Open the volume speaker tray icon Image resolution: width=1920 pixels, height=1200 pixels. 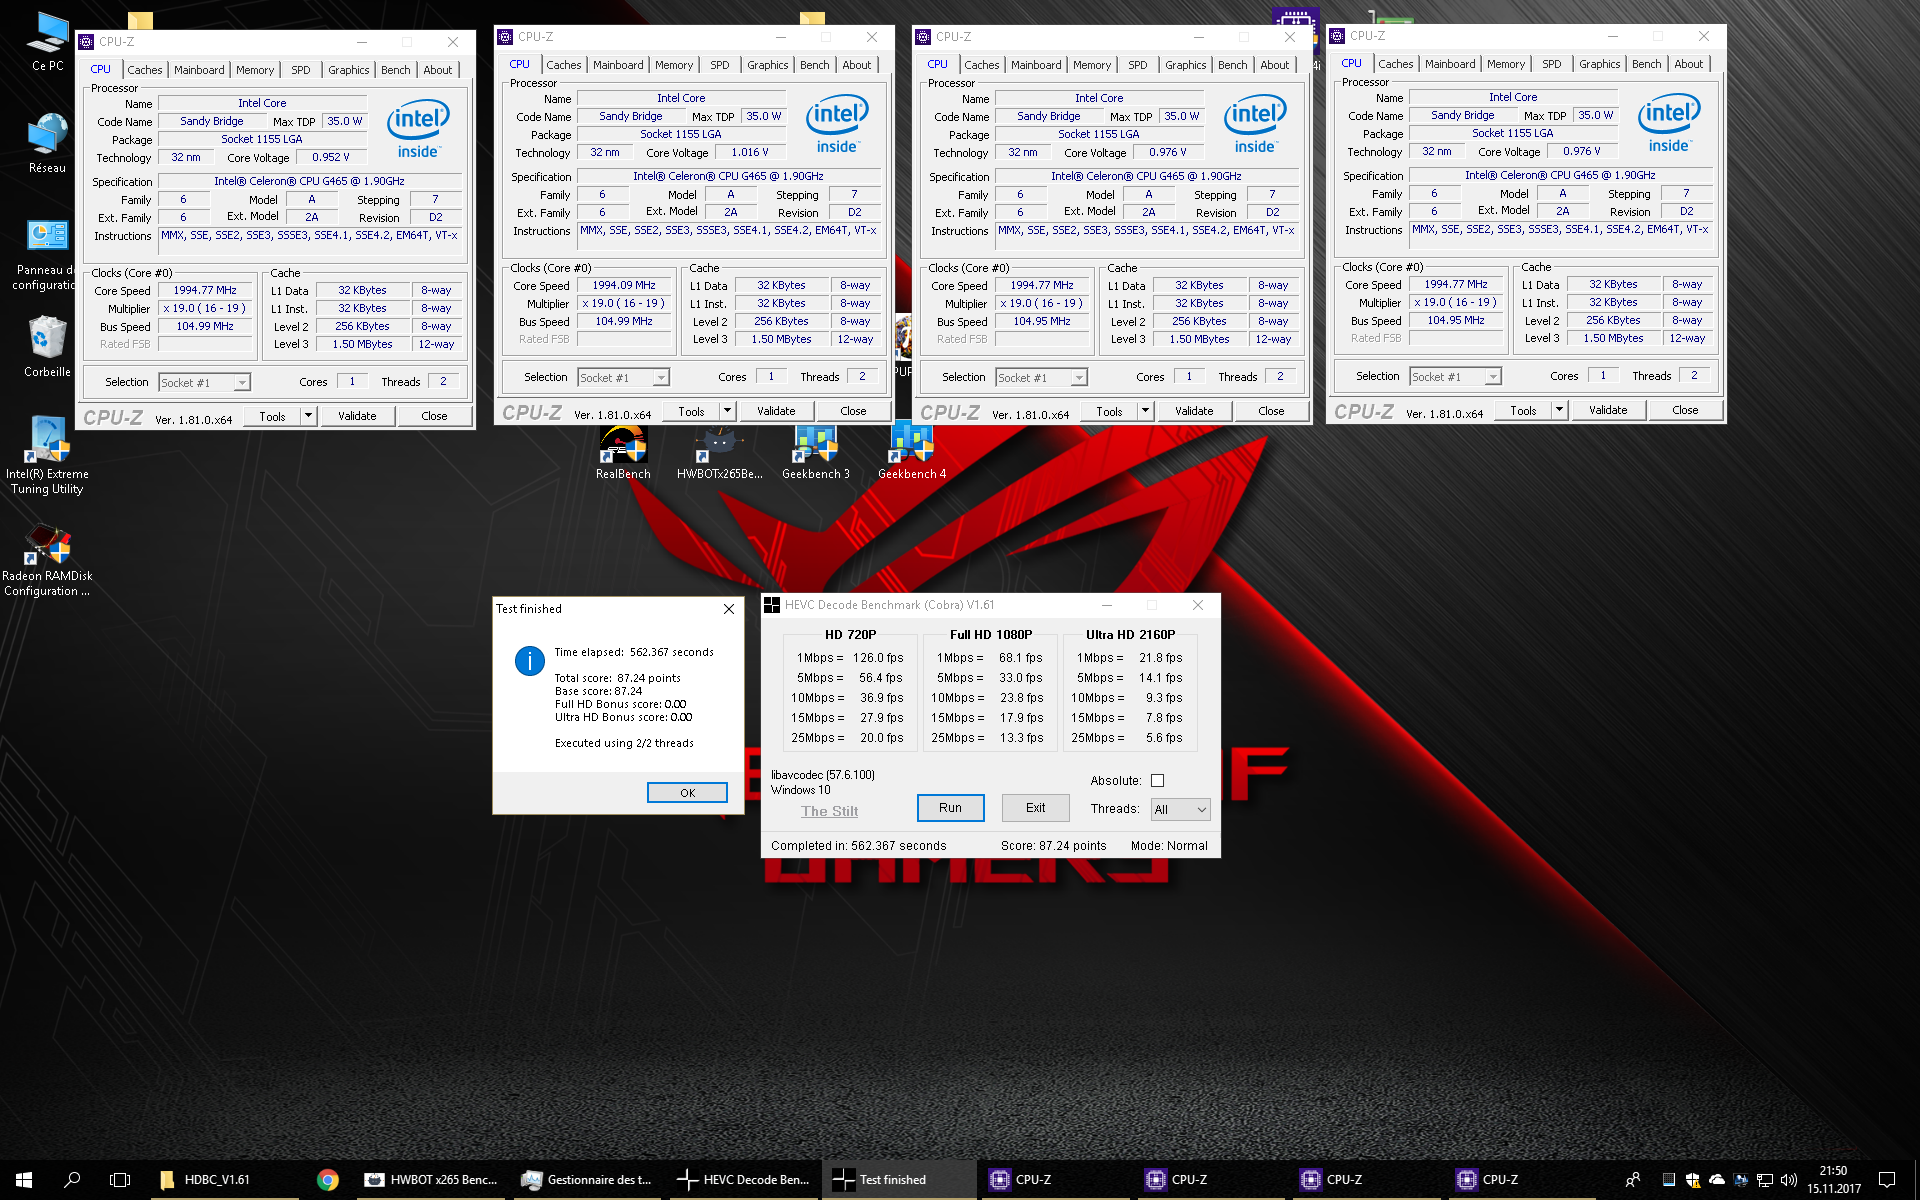1789,1180
